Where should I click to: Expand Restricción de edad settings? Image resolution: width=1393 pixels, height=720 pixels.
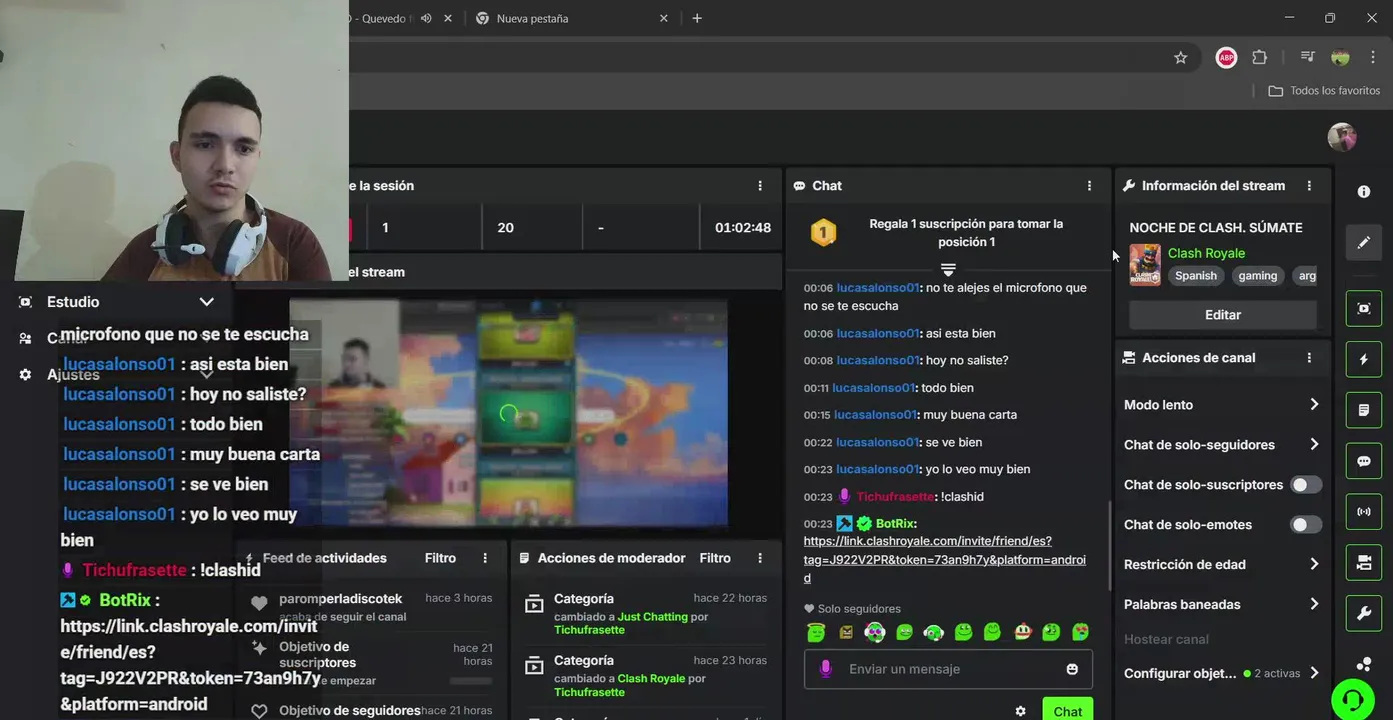1222,565
